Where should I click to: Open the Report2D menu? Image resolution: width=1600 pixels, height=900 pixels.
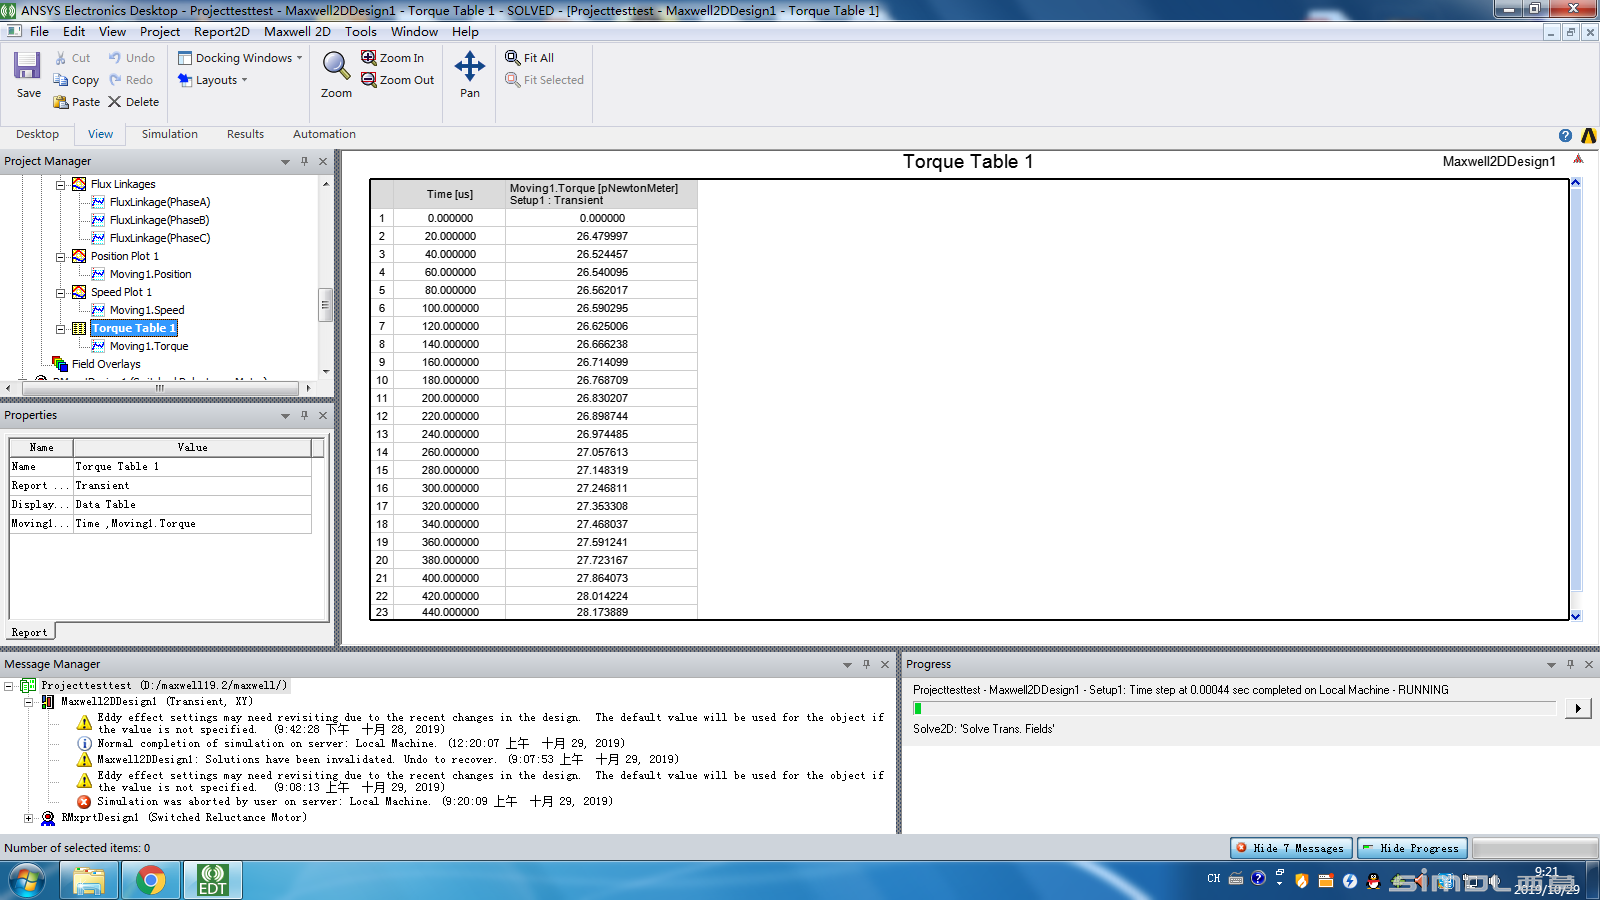click(x=221, y=32)
